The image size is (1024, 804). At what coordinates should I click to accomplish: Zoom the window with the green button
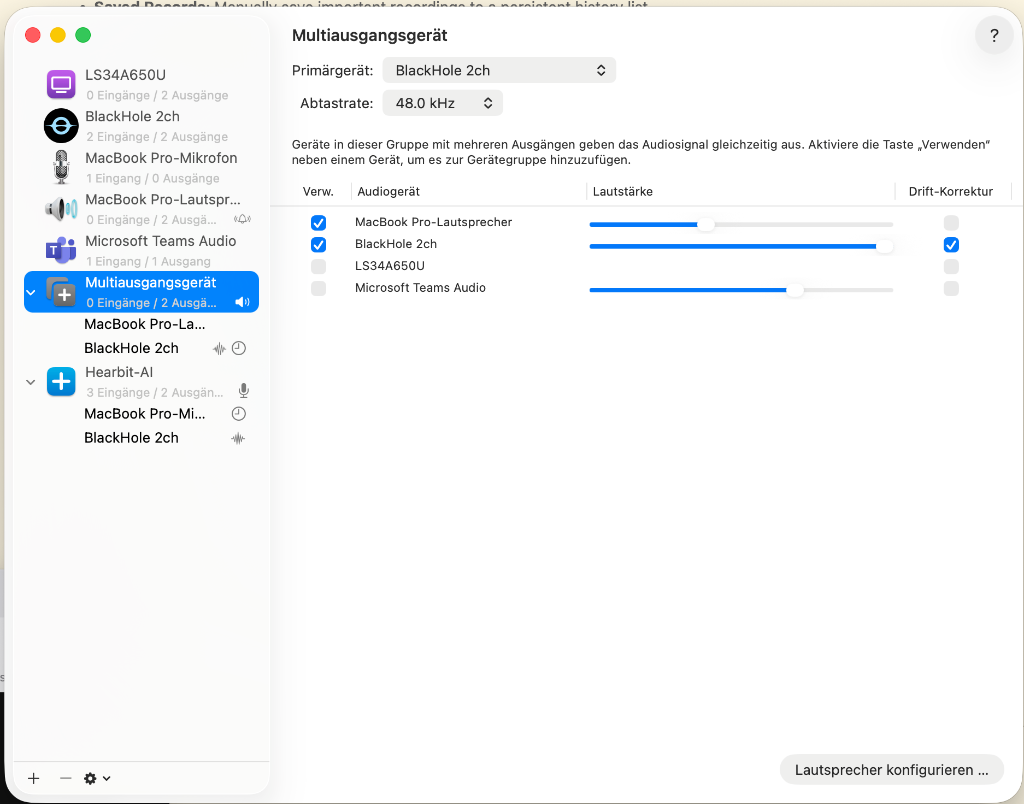83,35
